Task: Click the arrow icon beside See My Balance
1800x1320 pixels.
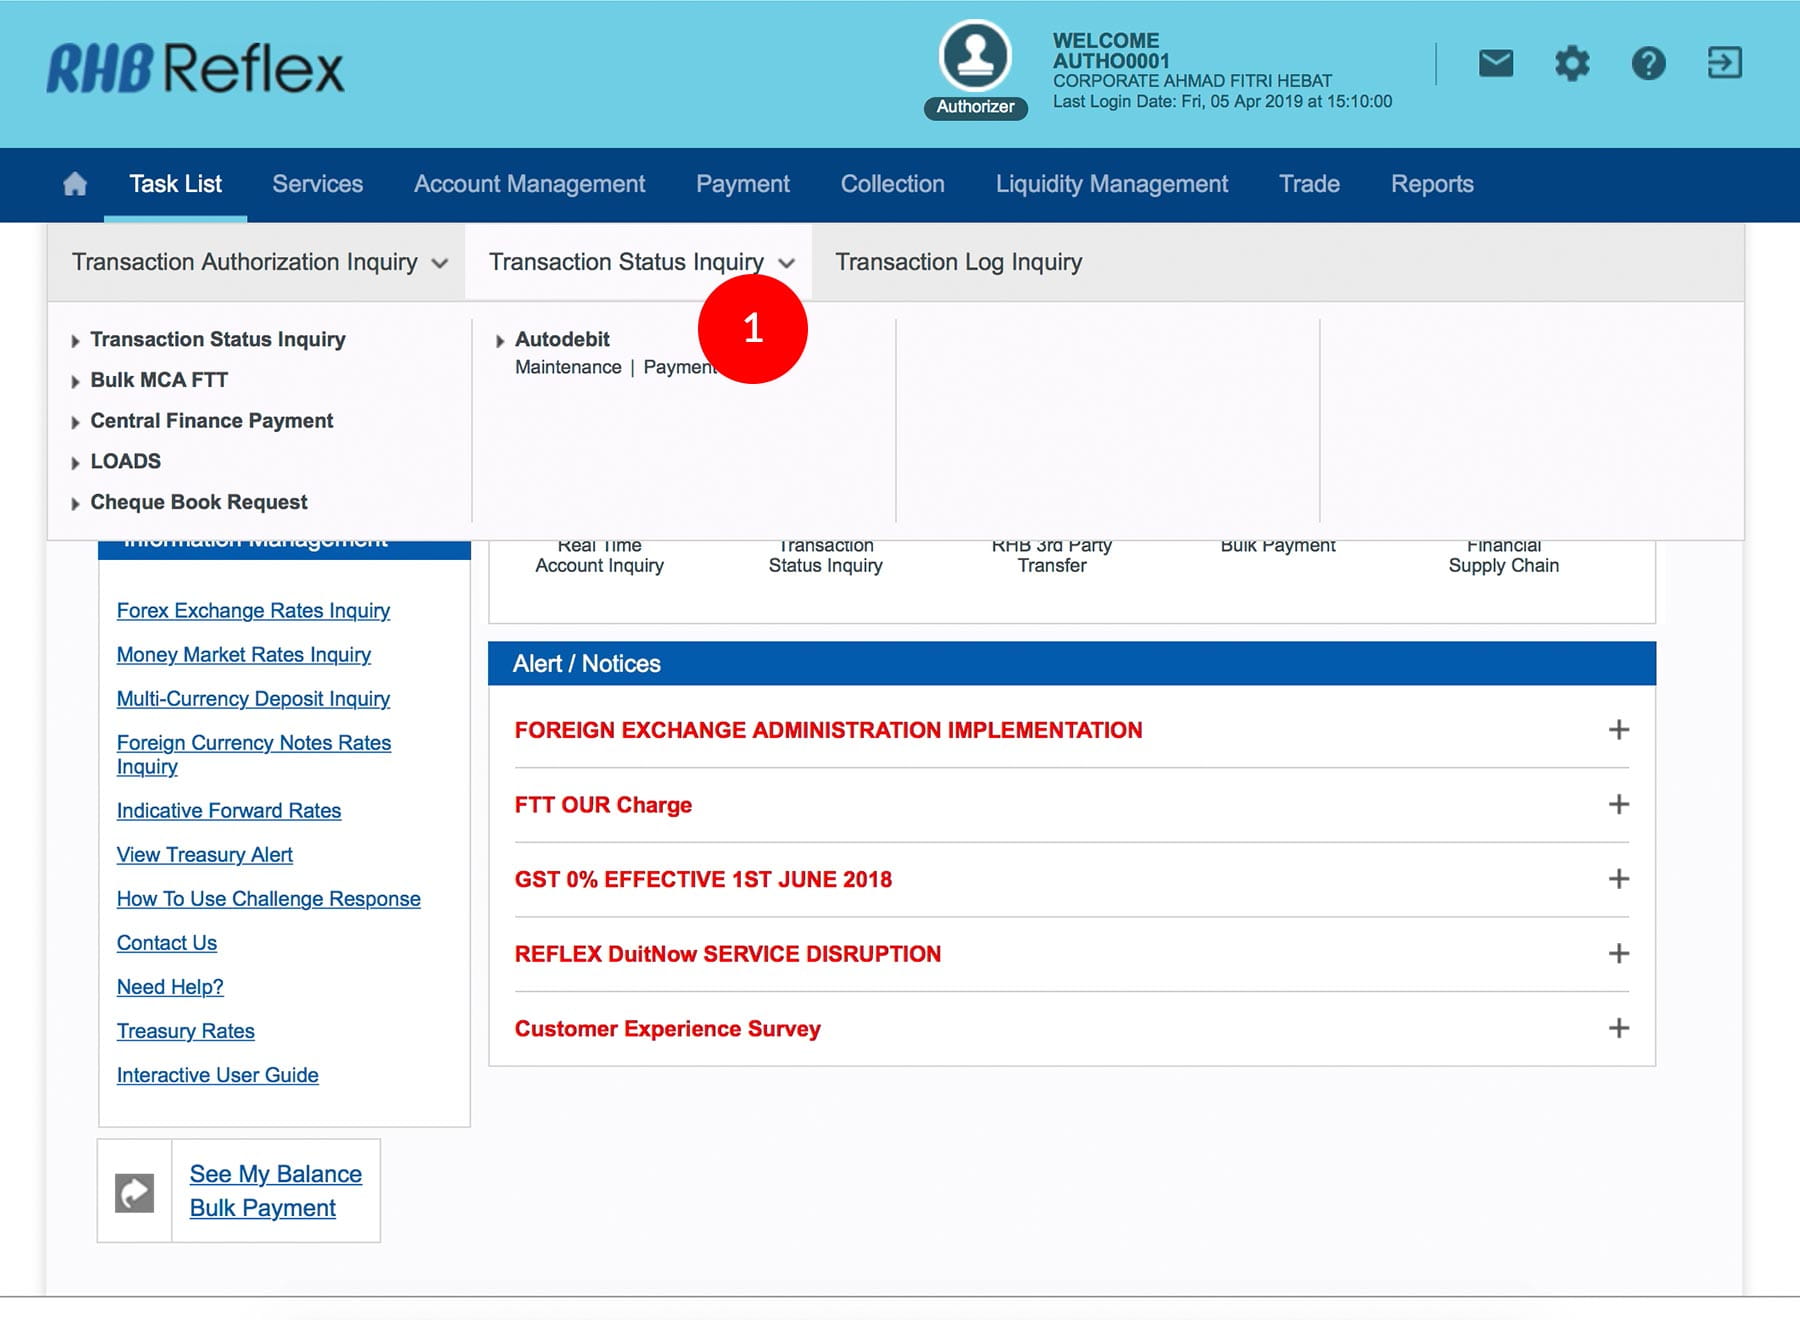Action: (x=135, y=1192)
